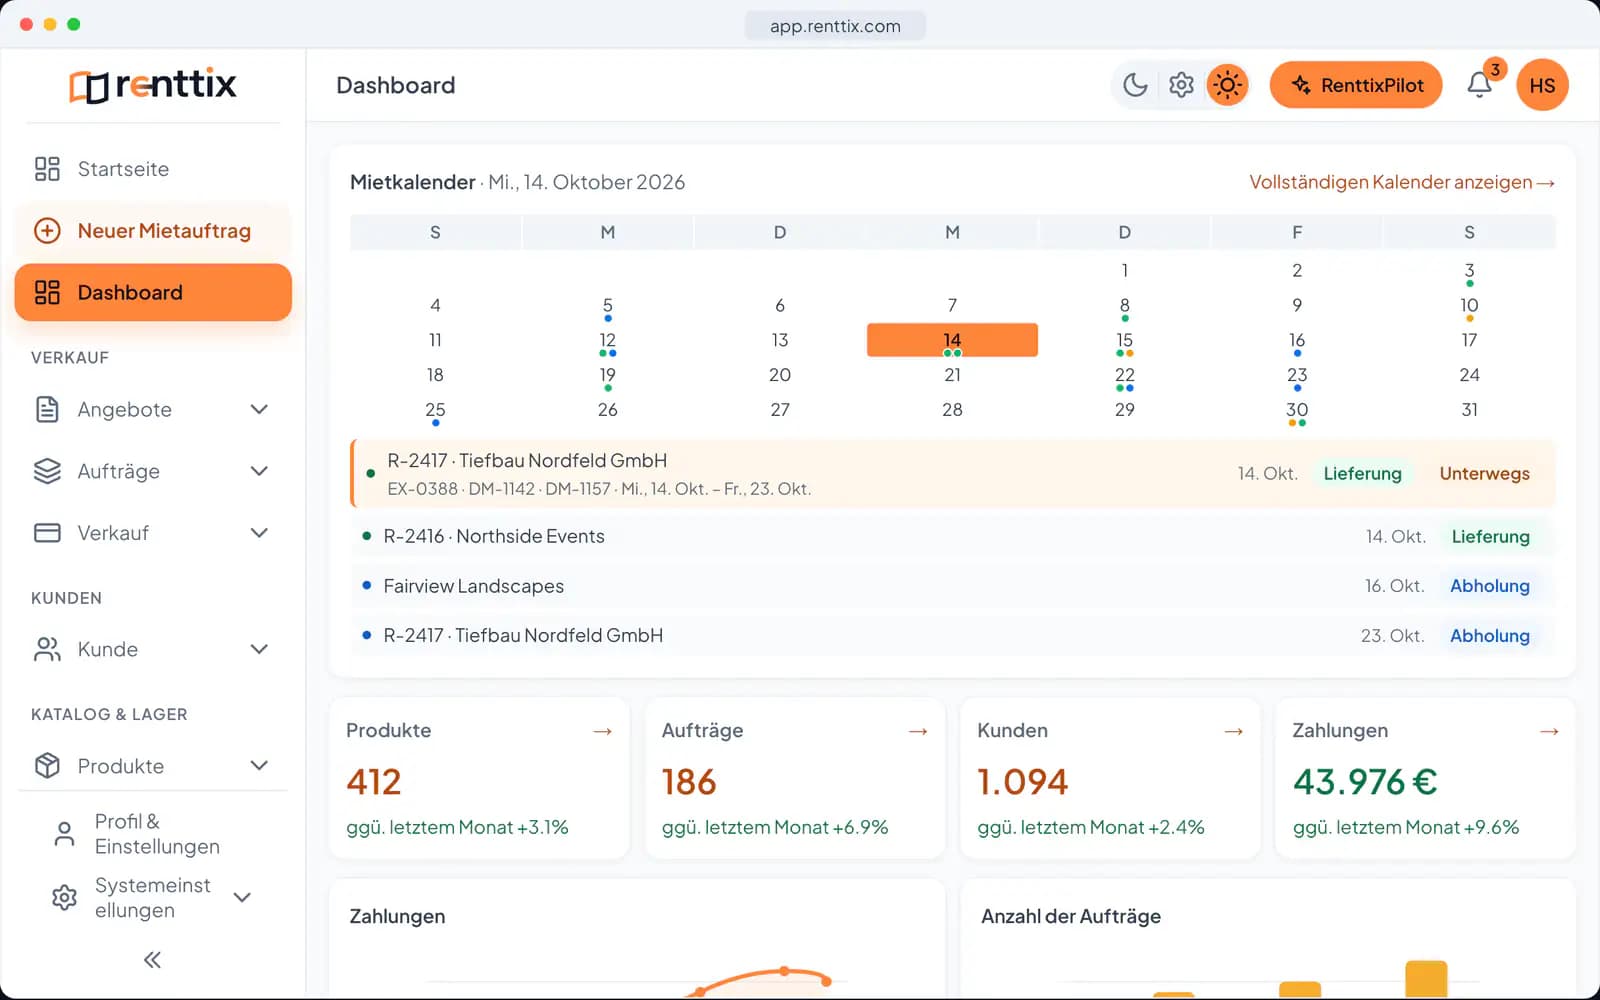Select the highlighted day 14 in calendar
Viewport: 1600px width, 1000px height.
pyautogui.click(x=952, y=340)
